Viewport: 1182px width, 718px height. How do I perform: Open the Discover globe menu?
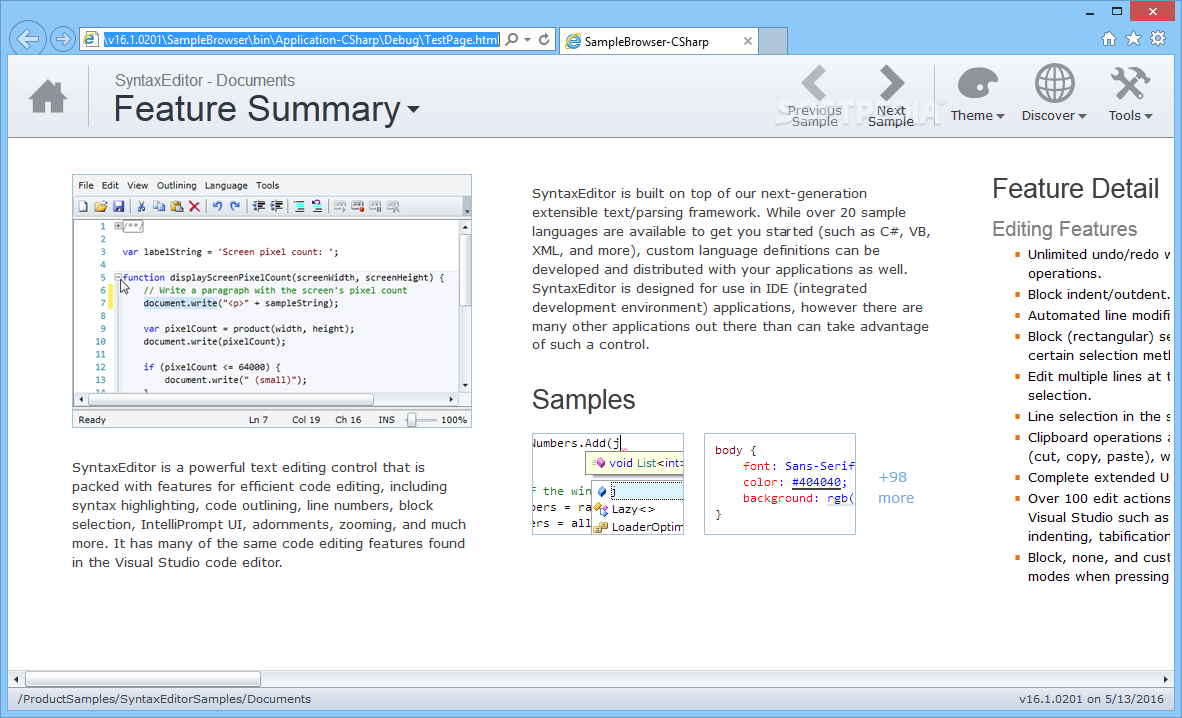click(1054, 94)
